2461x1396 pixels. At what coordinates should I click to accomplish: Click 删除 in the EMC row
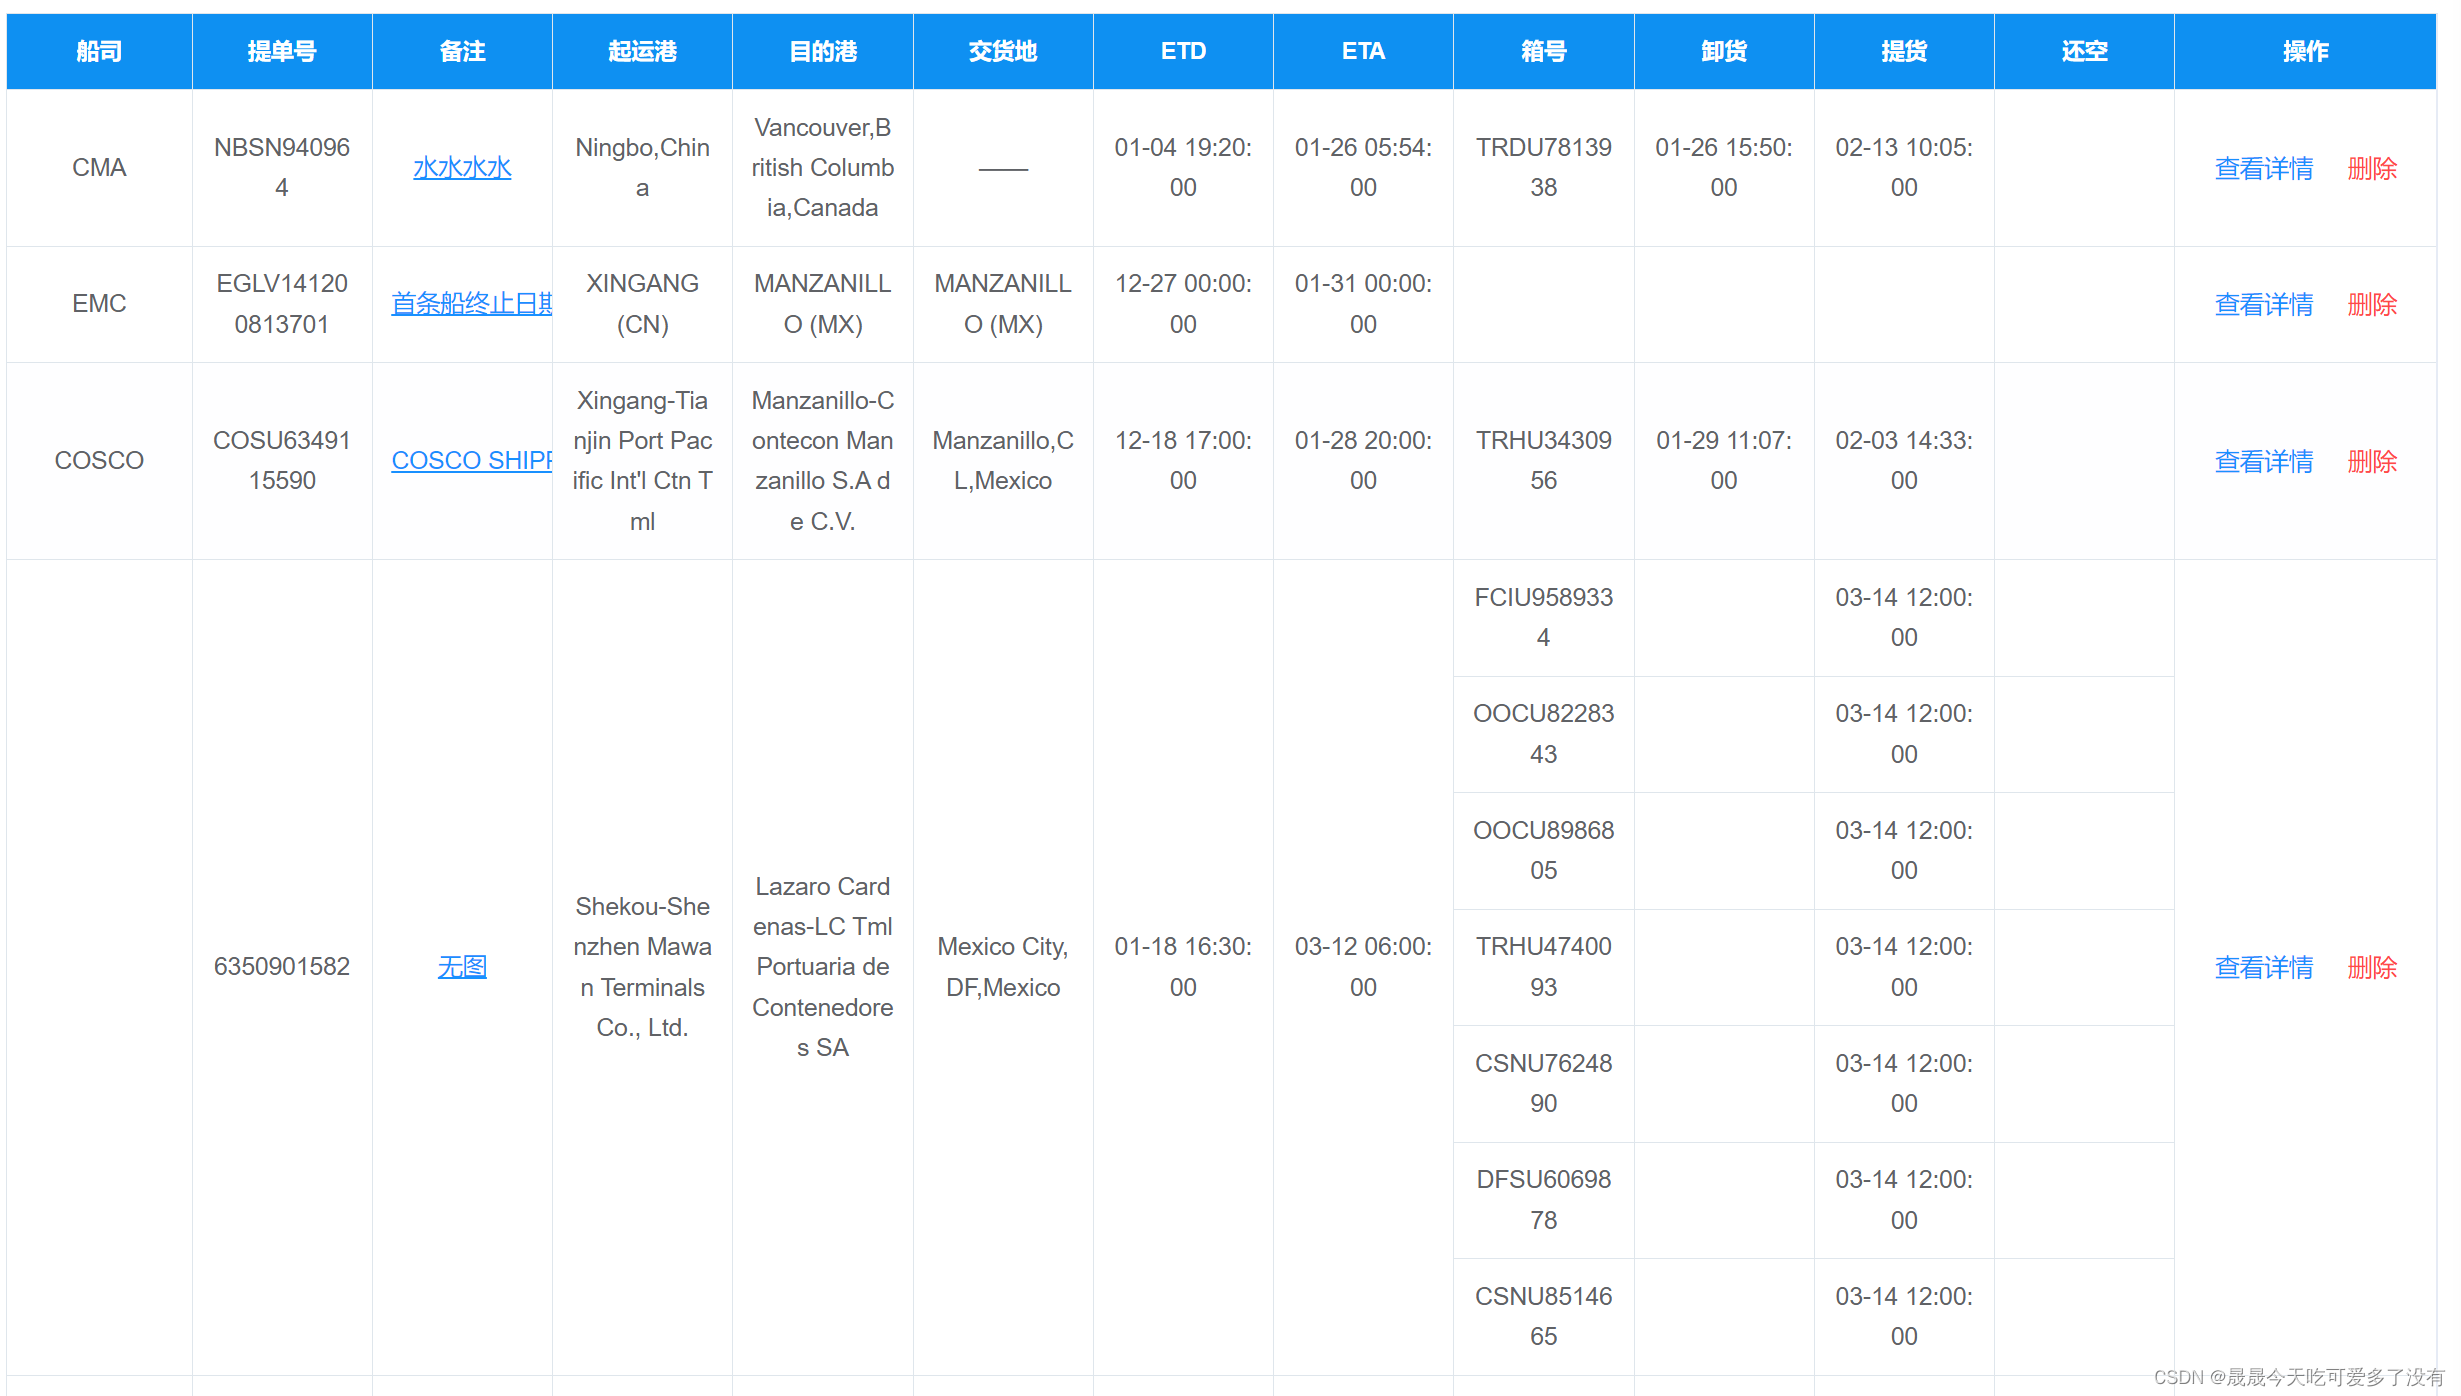2372,304
